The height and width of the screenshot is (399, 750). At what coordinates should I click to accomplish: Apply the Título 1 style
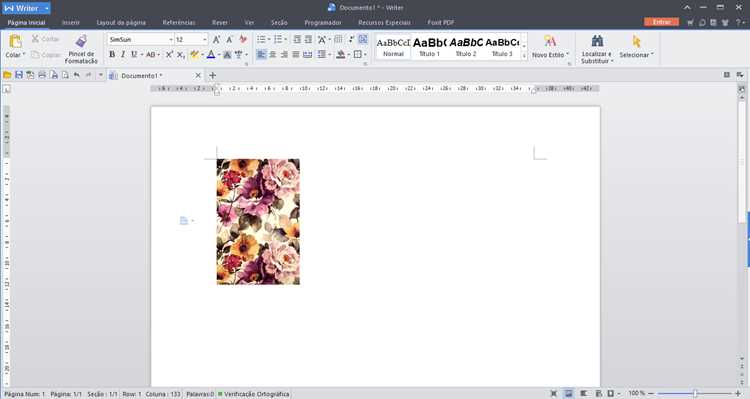pyautogui.click(x=429, y=47)
